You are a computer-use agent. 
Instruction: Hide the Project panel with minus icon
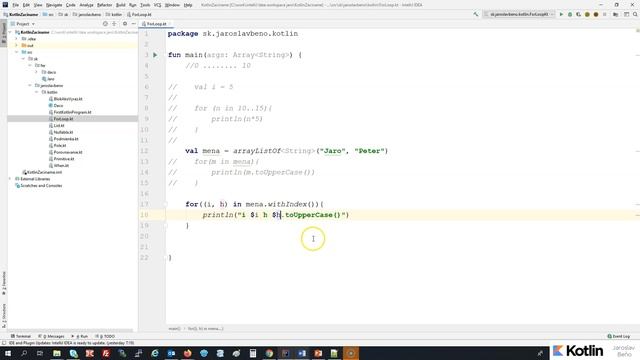[133, 24]
